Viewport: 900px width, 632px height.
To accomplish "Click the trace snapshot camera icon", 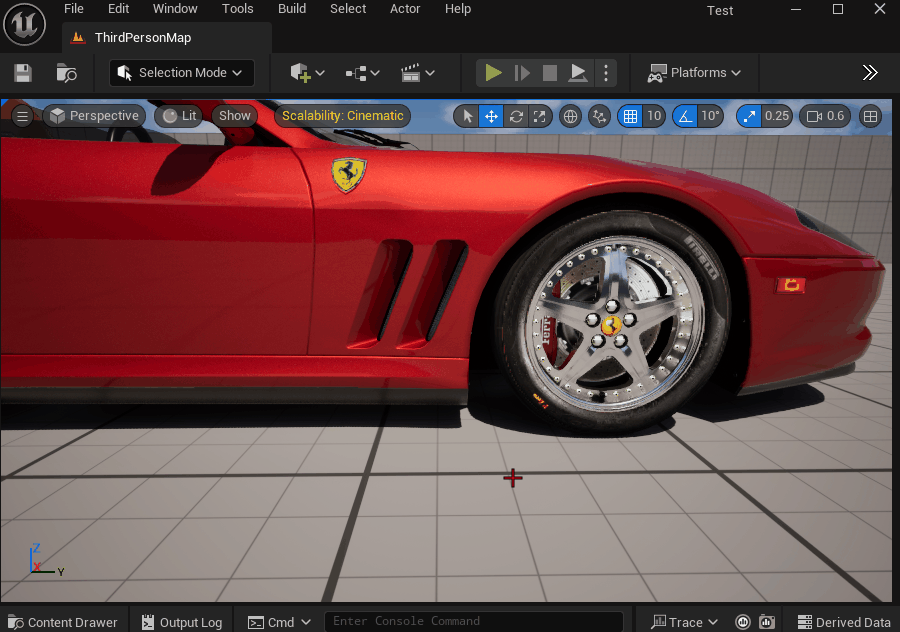I will click(767, 622).
